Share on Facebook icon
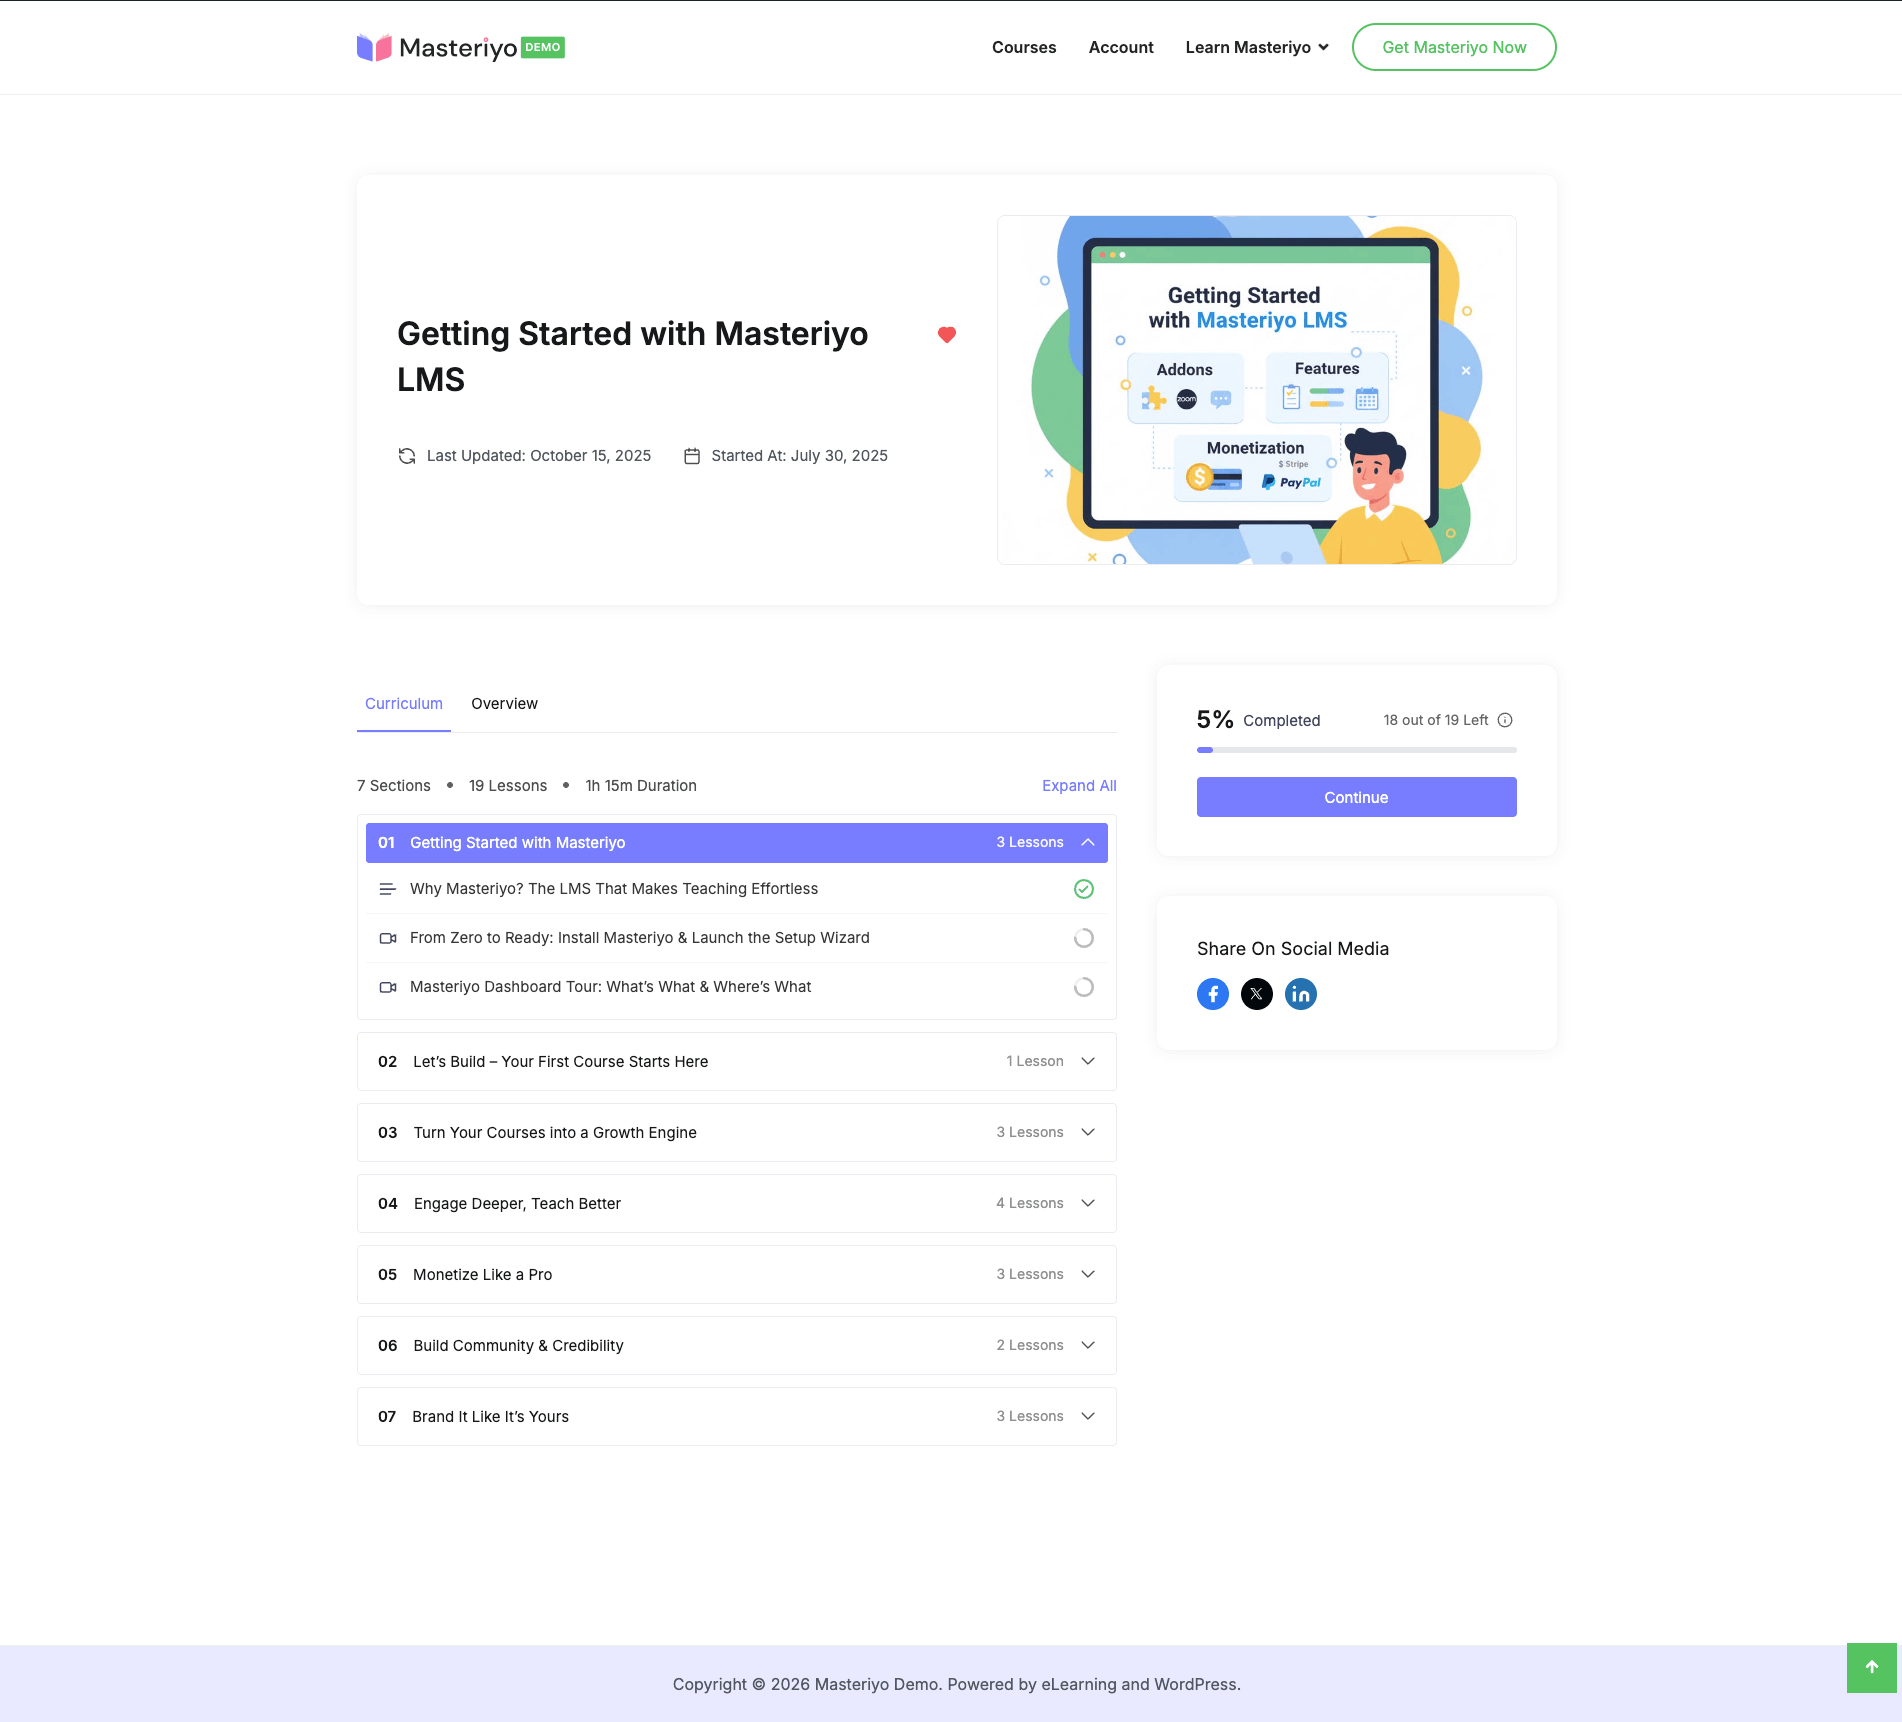This screenshot has height=1722, width=1902. tap(1213, 994)
